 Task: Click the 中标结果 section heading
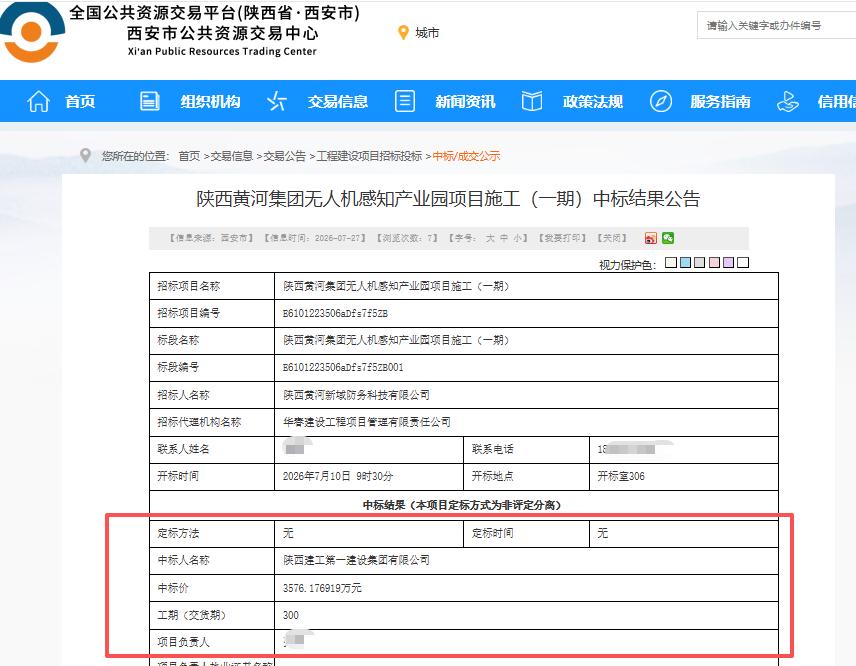(x=462, y=505)
